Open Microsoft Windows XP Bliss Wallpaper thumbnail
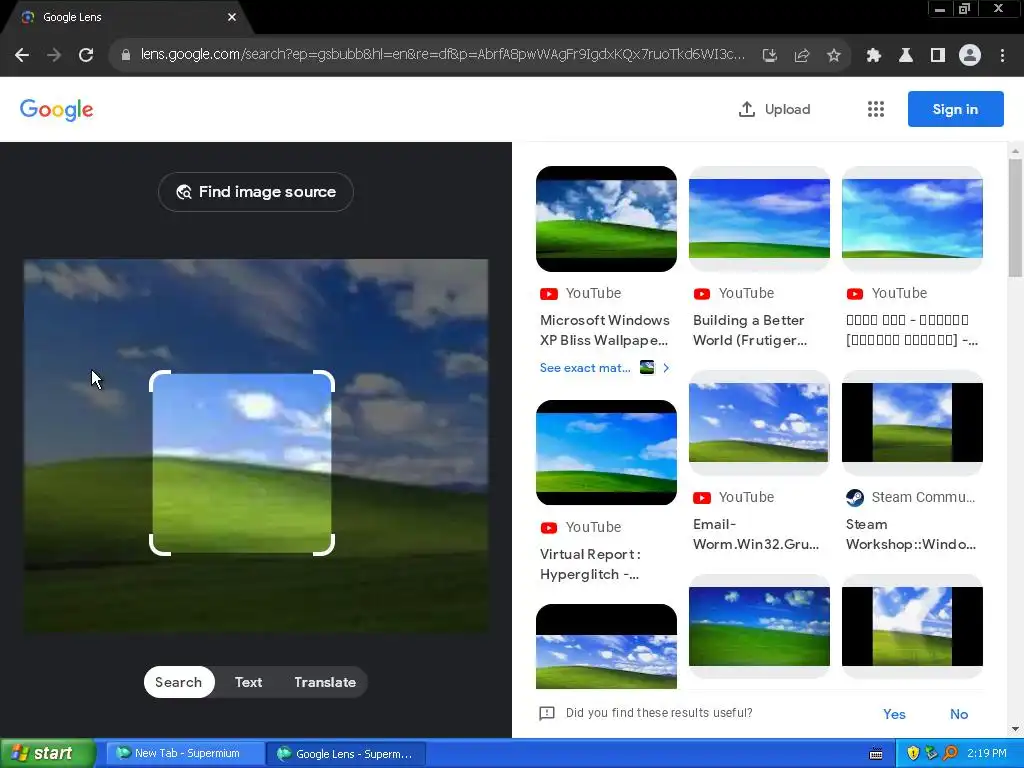Image resolution: width=1024 pixels, height=768 pixels. pyautogui.click(x=606, y=219)
